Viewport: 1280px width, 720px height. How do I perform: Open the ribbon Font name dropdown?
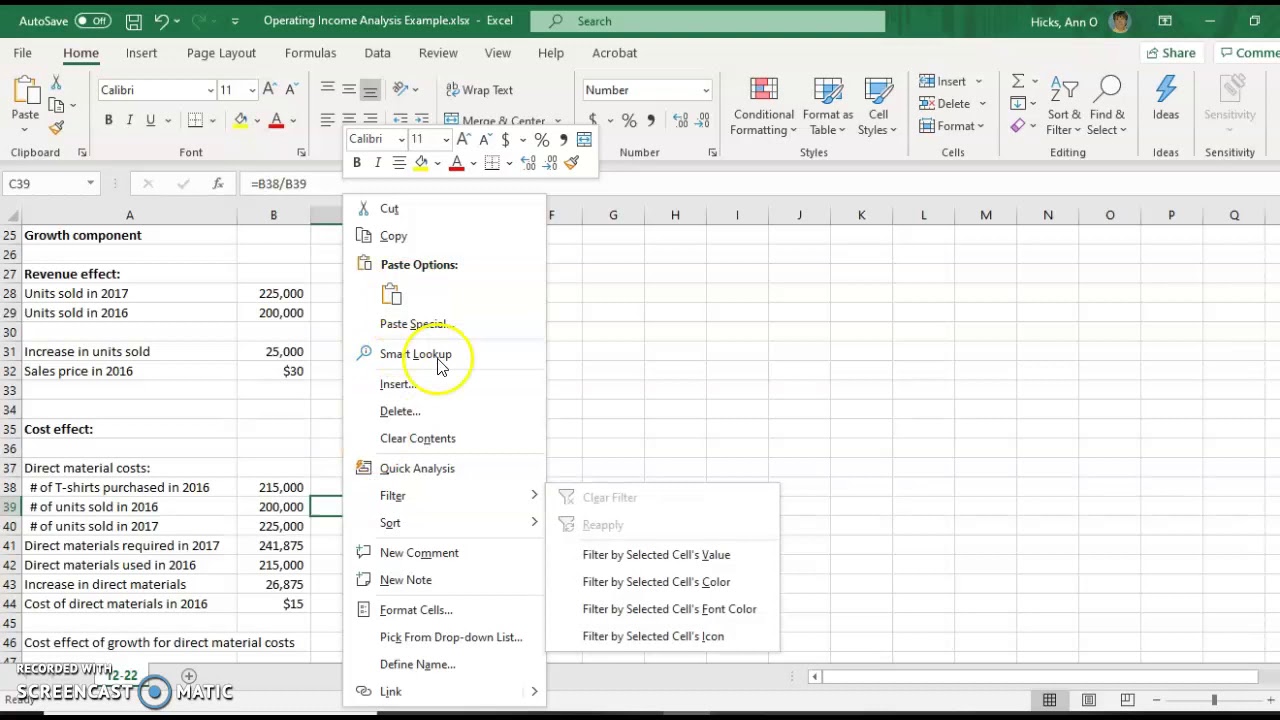coord(210,91)
